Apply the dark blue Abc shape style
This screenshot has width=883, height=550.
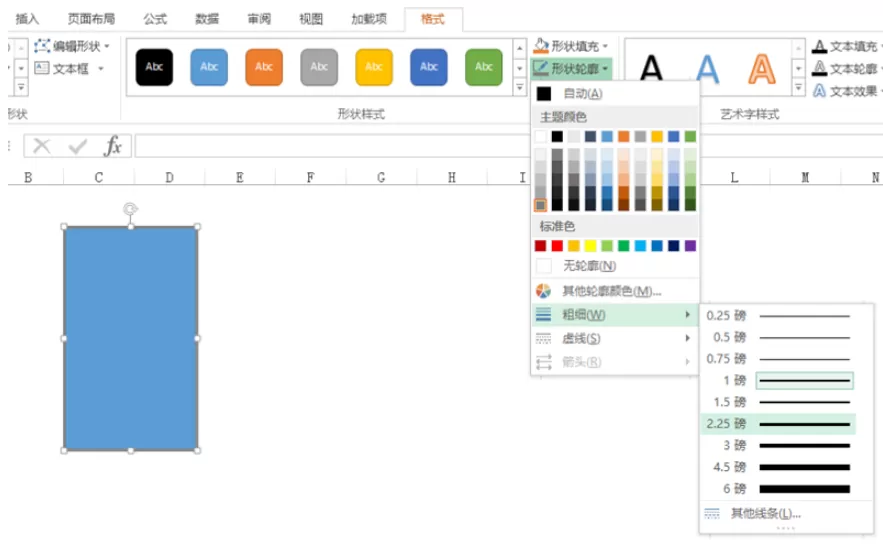point(429,67)
